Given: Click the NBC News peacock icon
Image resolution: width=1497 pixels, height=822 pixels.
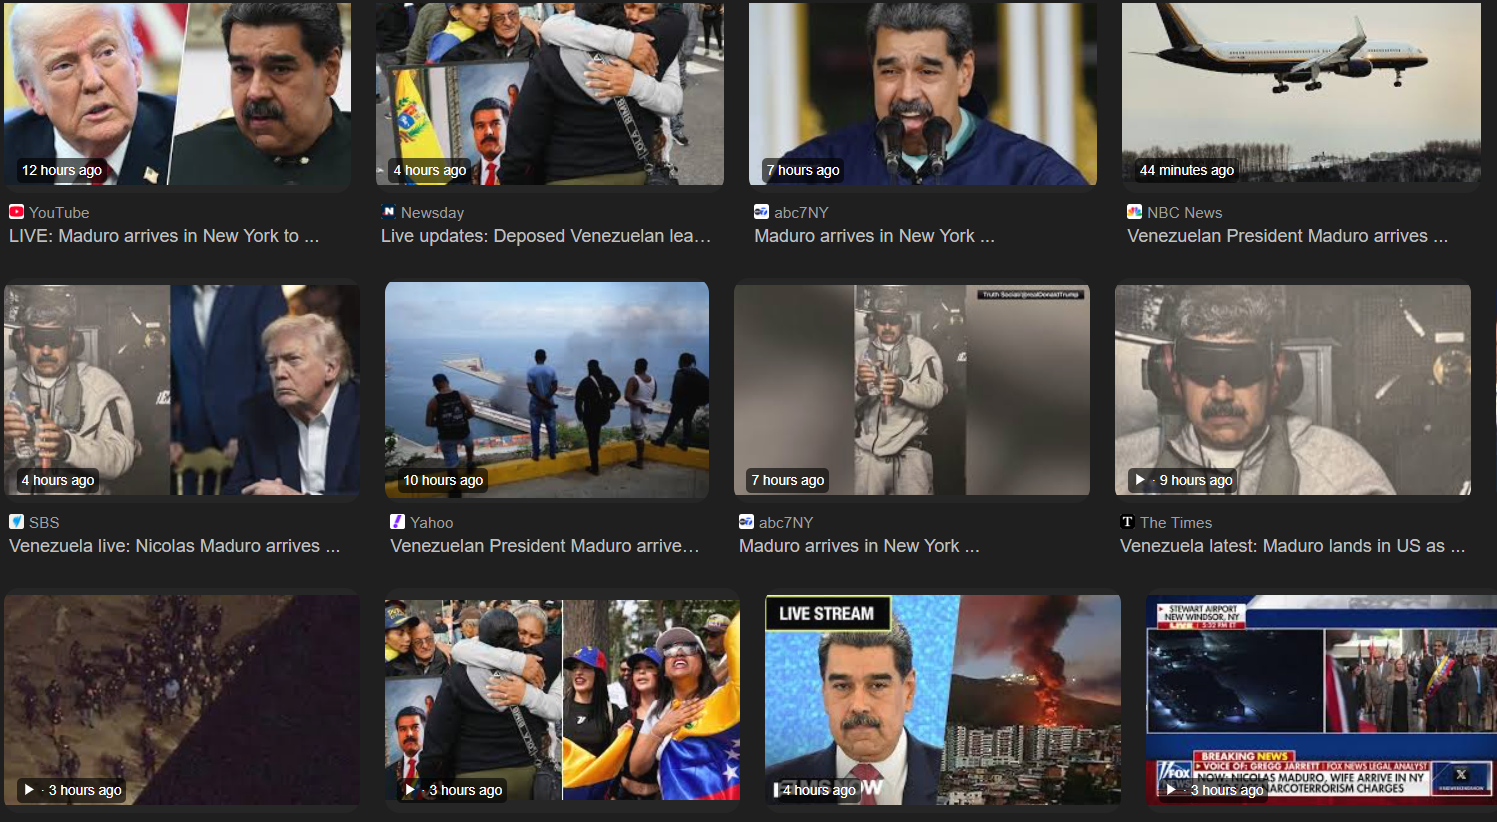Looking at the screenshot, I should (x=1134, y=212).
